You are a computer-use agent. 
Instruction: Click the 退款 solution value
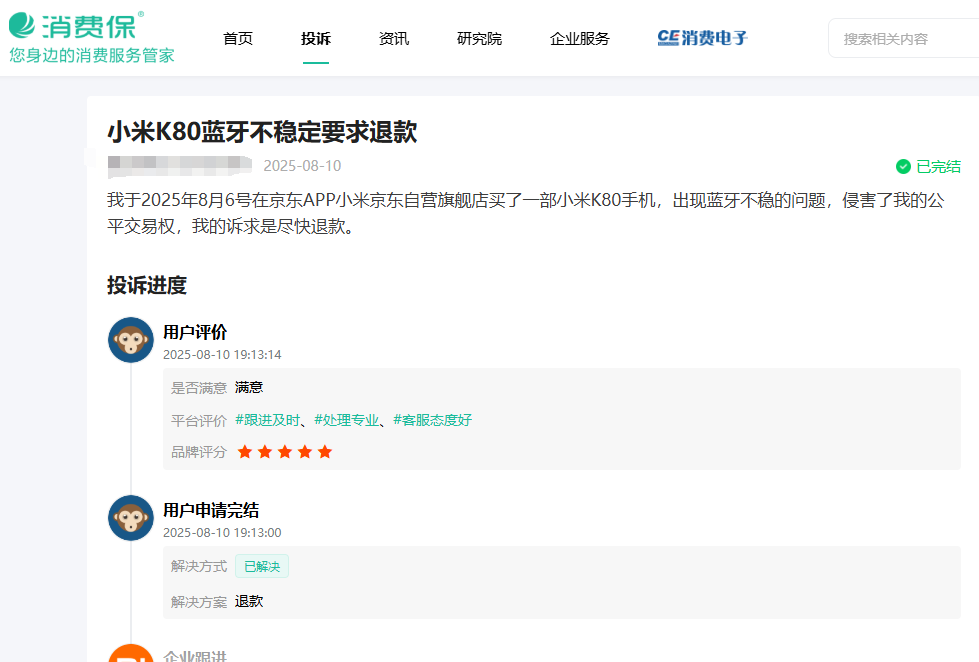249,601
